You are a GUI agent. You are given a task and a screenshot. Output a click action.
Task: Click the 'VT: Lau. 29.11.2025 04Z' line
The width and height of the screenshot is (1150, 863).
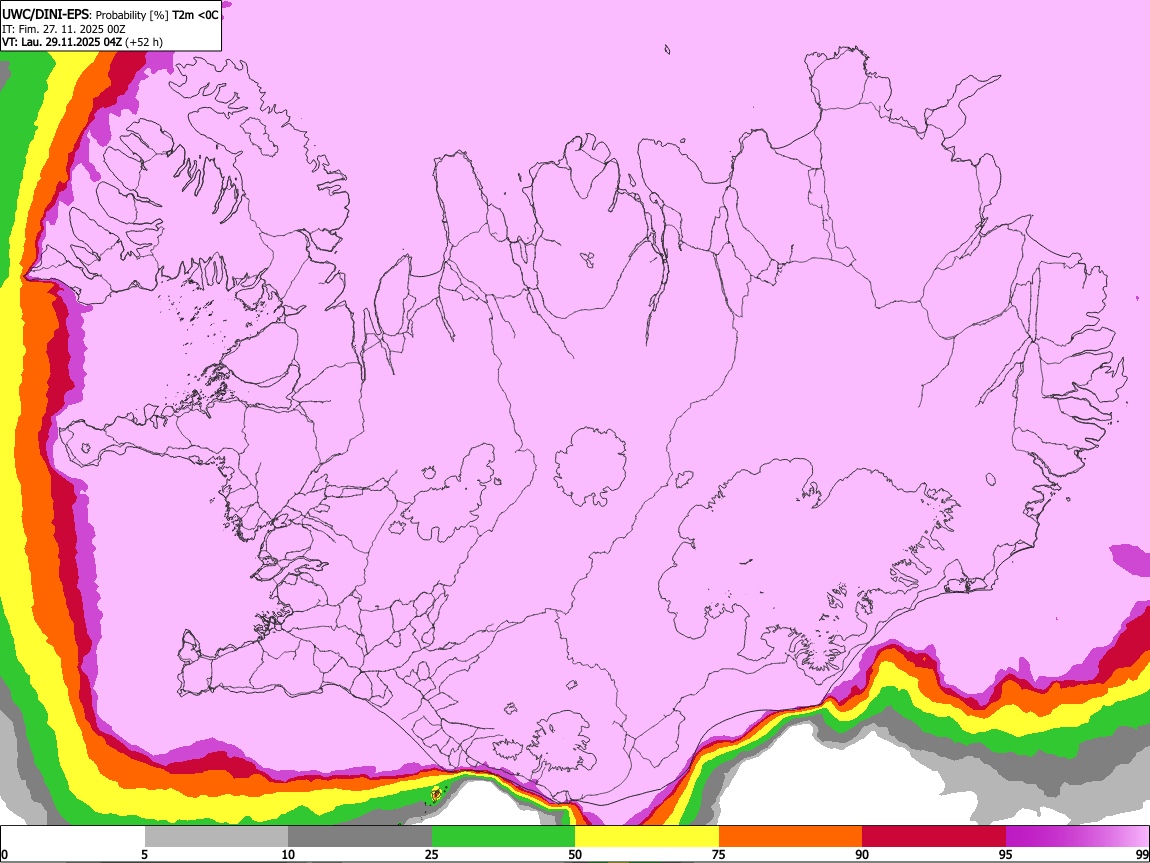click(x=62, y=42)
